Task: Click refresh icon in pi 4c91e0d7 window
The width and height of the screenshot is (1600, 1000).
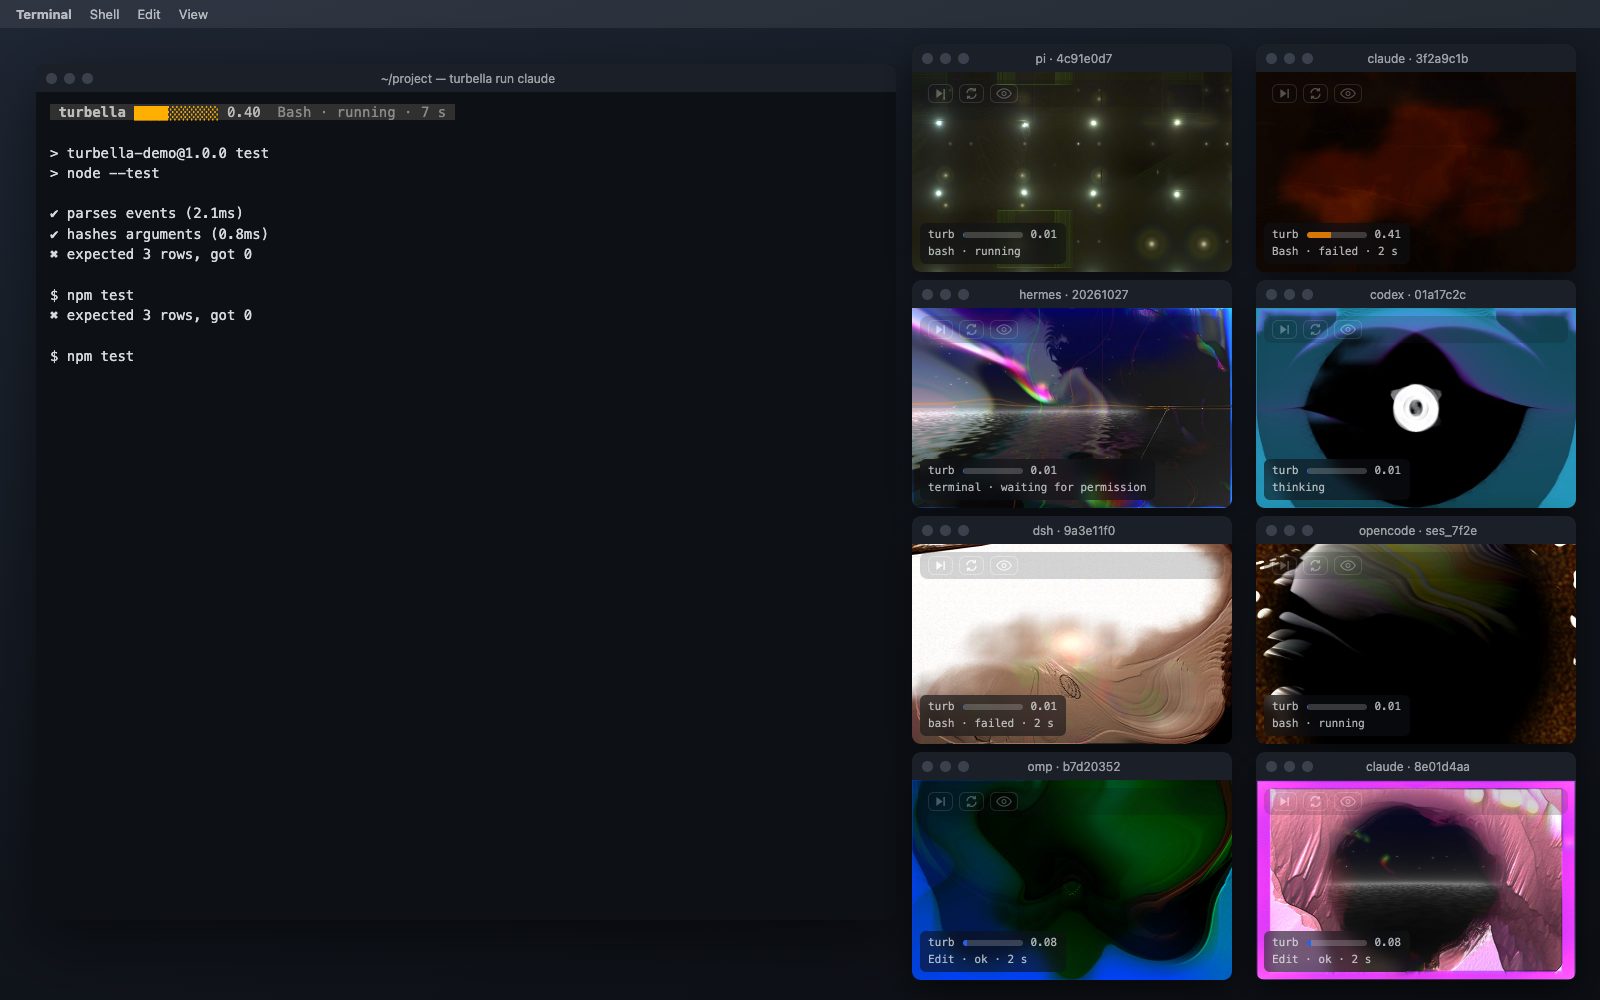Action: pos(972,94)
